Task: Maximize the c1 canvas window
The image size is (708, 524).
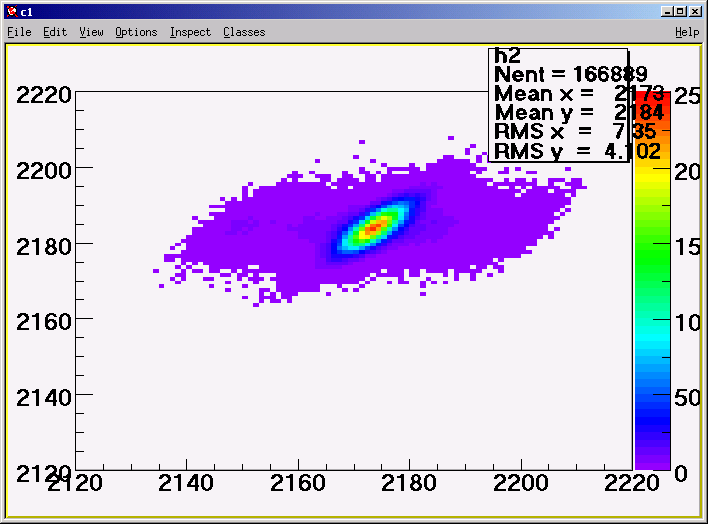Action: point(681,12)
